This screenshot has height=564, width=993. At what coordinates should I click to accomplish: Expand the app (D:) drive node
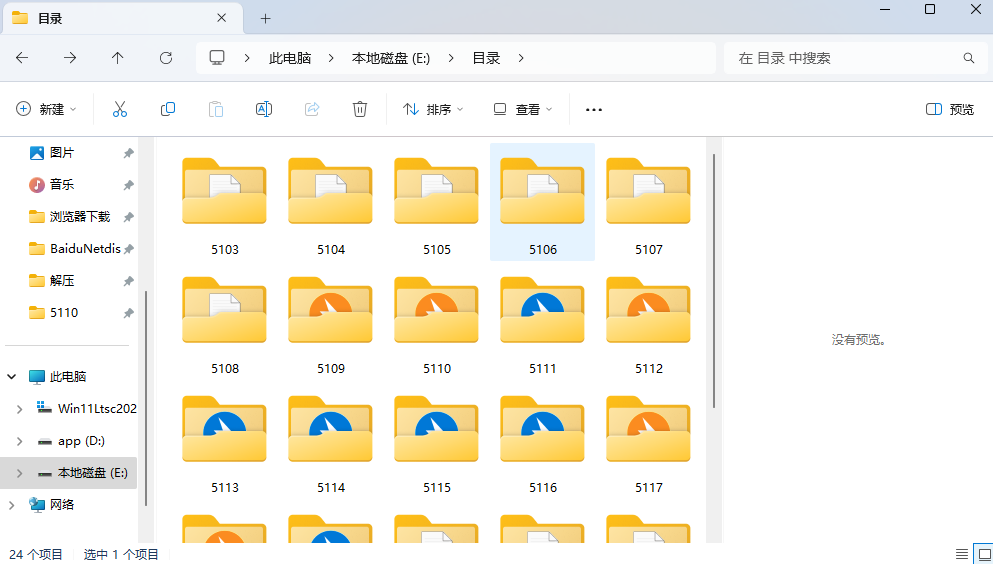(20, 441)
